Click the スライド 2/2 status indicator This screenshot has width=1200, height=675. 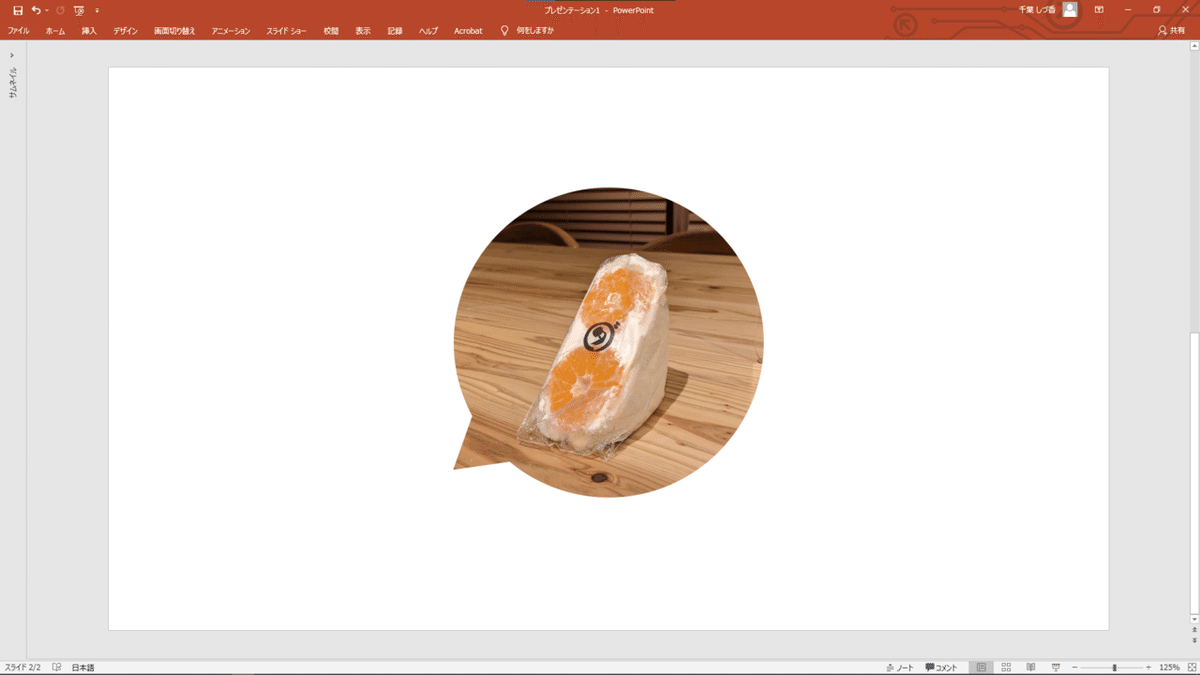click(23, 667)
